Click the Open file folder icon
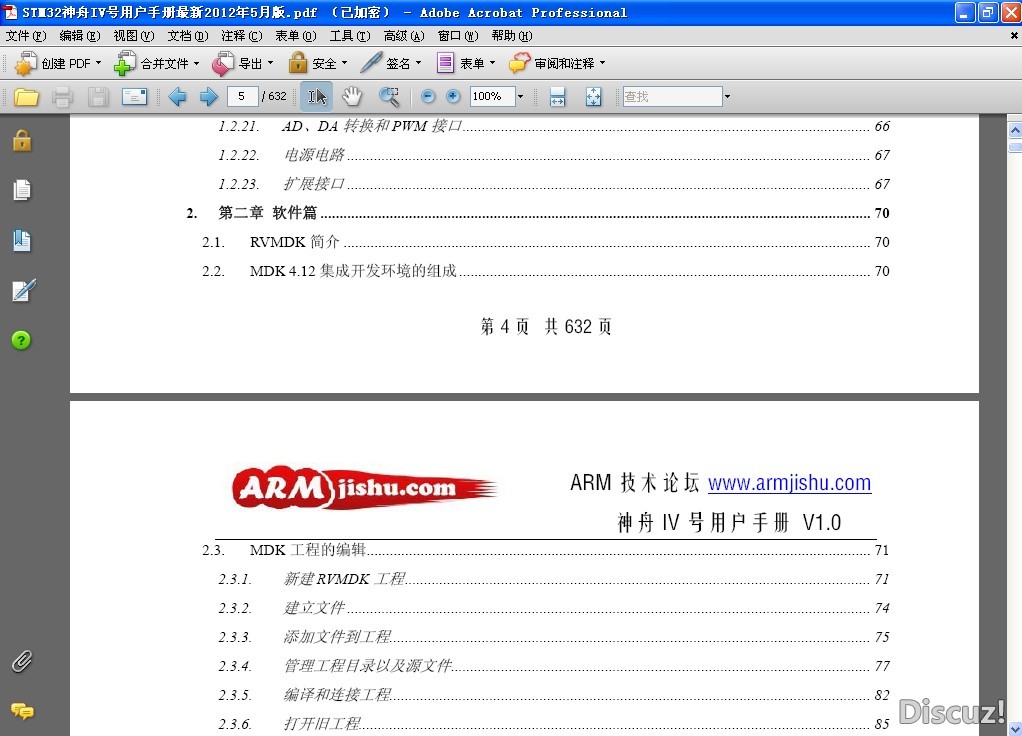1022x736 pixels. [26, 97]
